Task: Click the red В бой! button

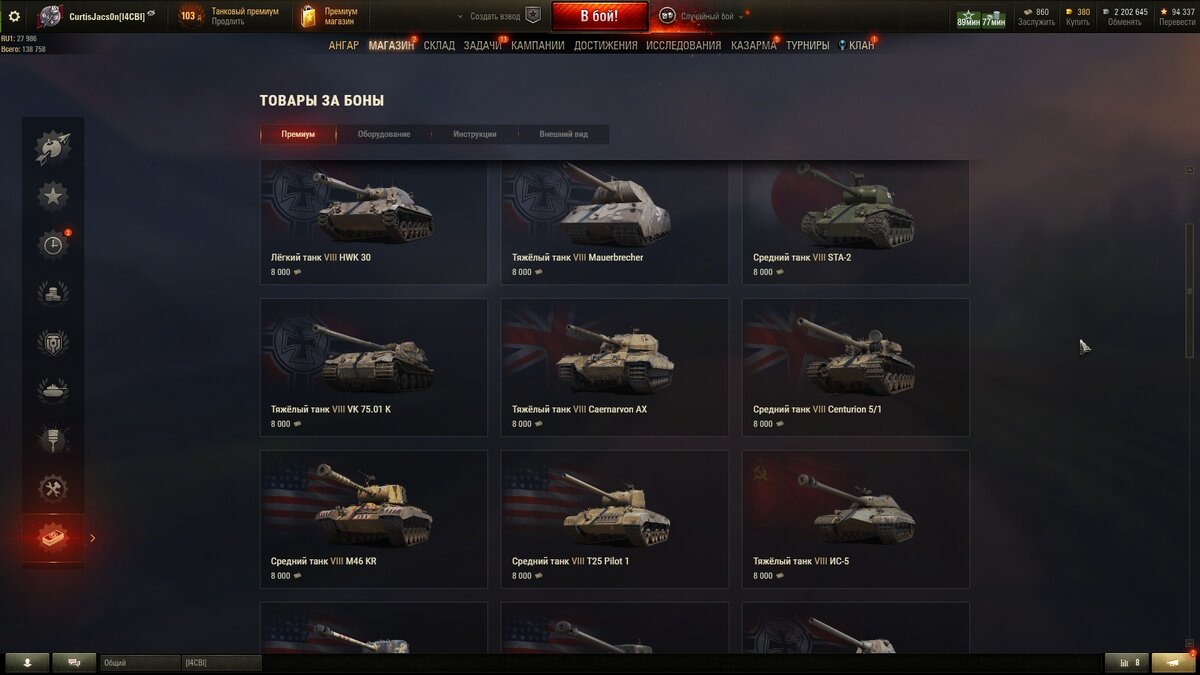Action: click(x=600, y=16)
